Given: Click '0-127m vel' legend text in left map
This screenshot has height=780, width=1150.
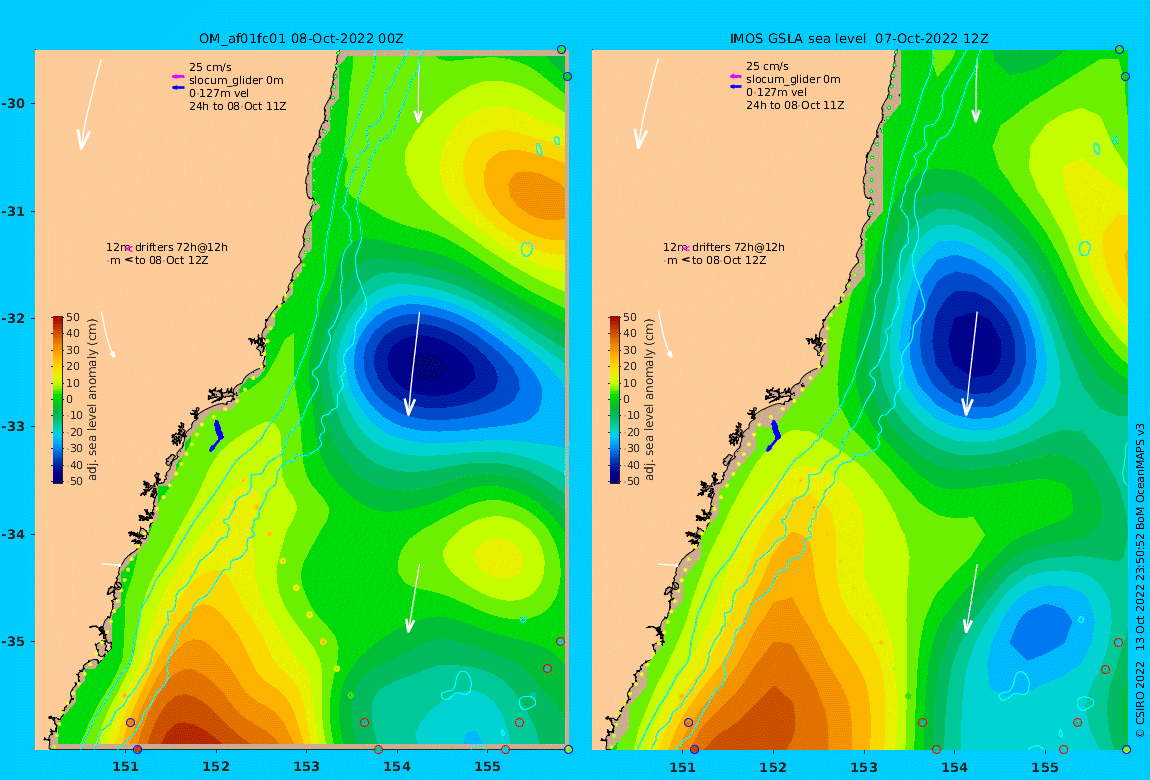Looking at the screenshot, I should click(x=219, y=93).
